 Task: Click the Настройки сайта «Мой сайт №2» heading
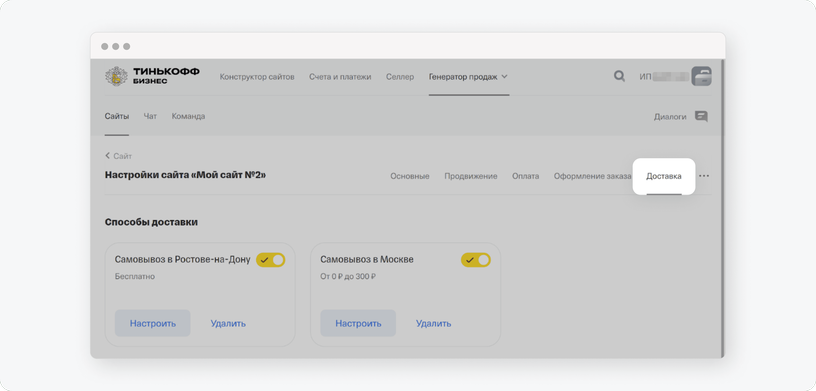click(185, 175)
